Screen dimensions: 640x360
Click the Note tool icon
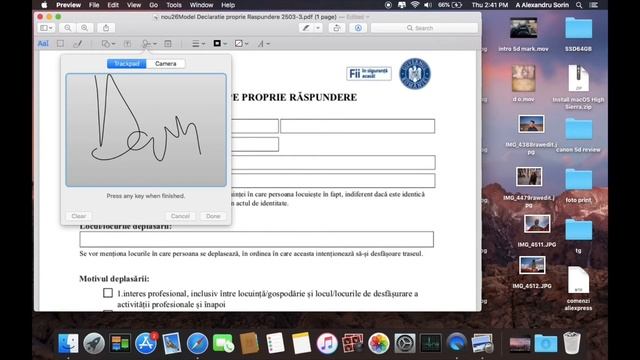(168, 43)
